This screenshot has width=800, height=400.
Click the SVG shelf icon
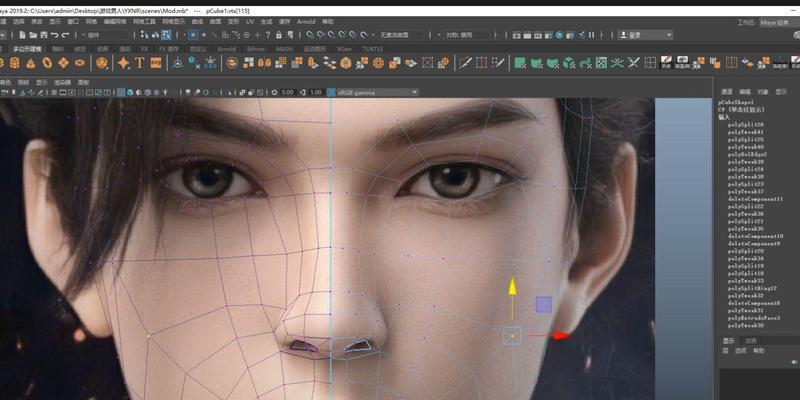[x=156, y=63]
